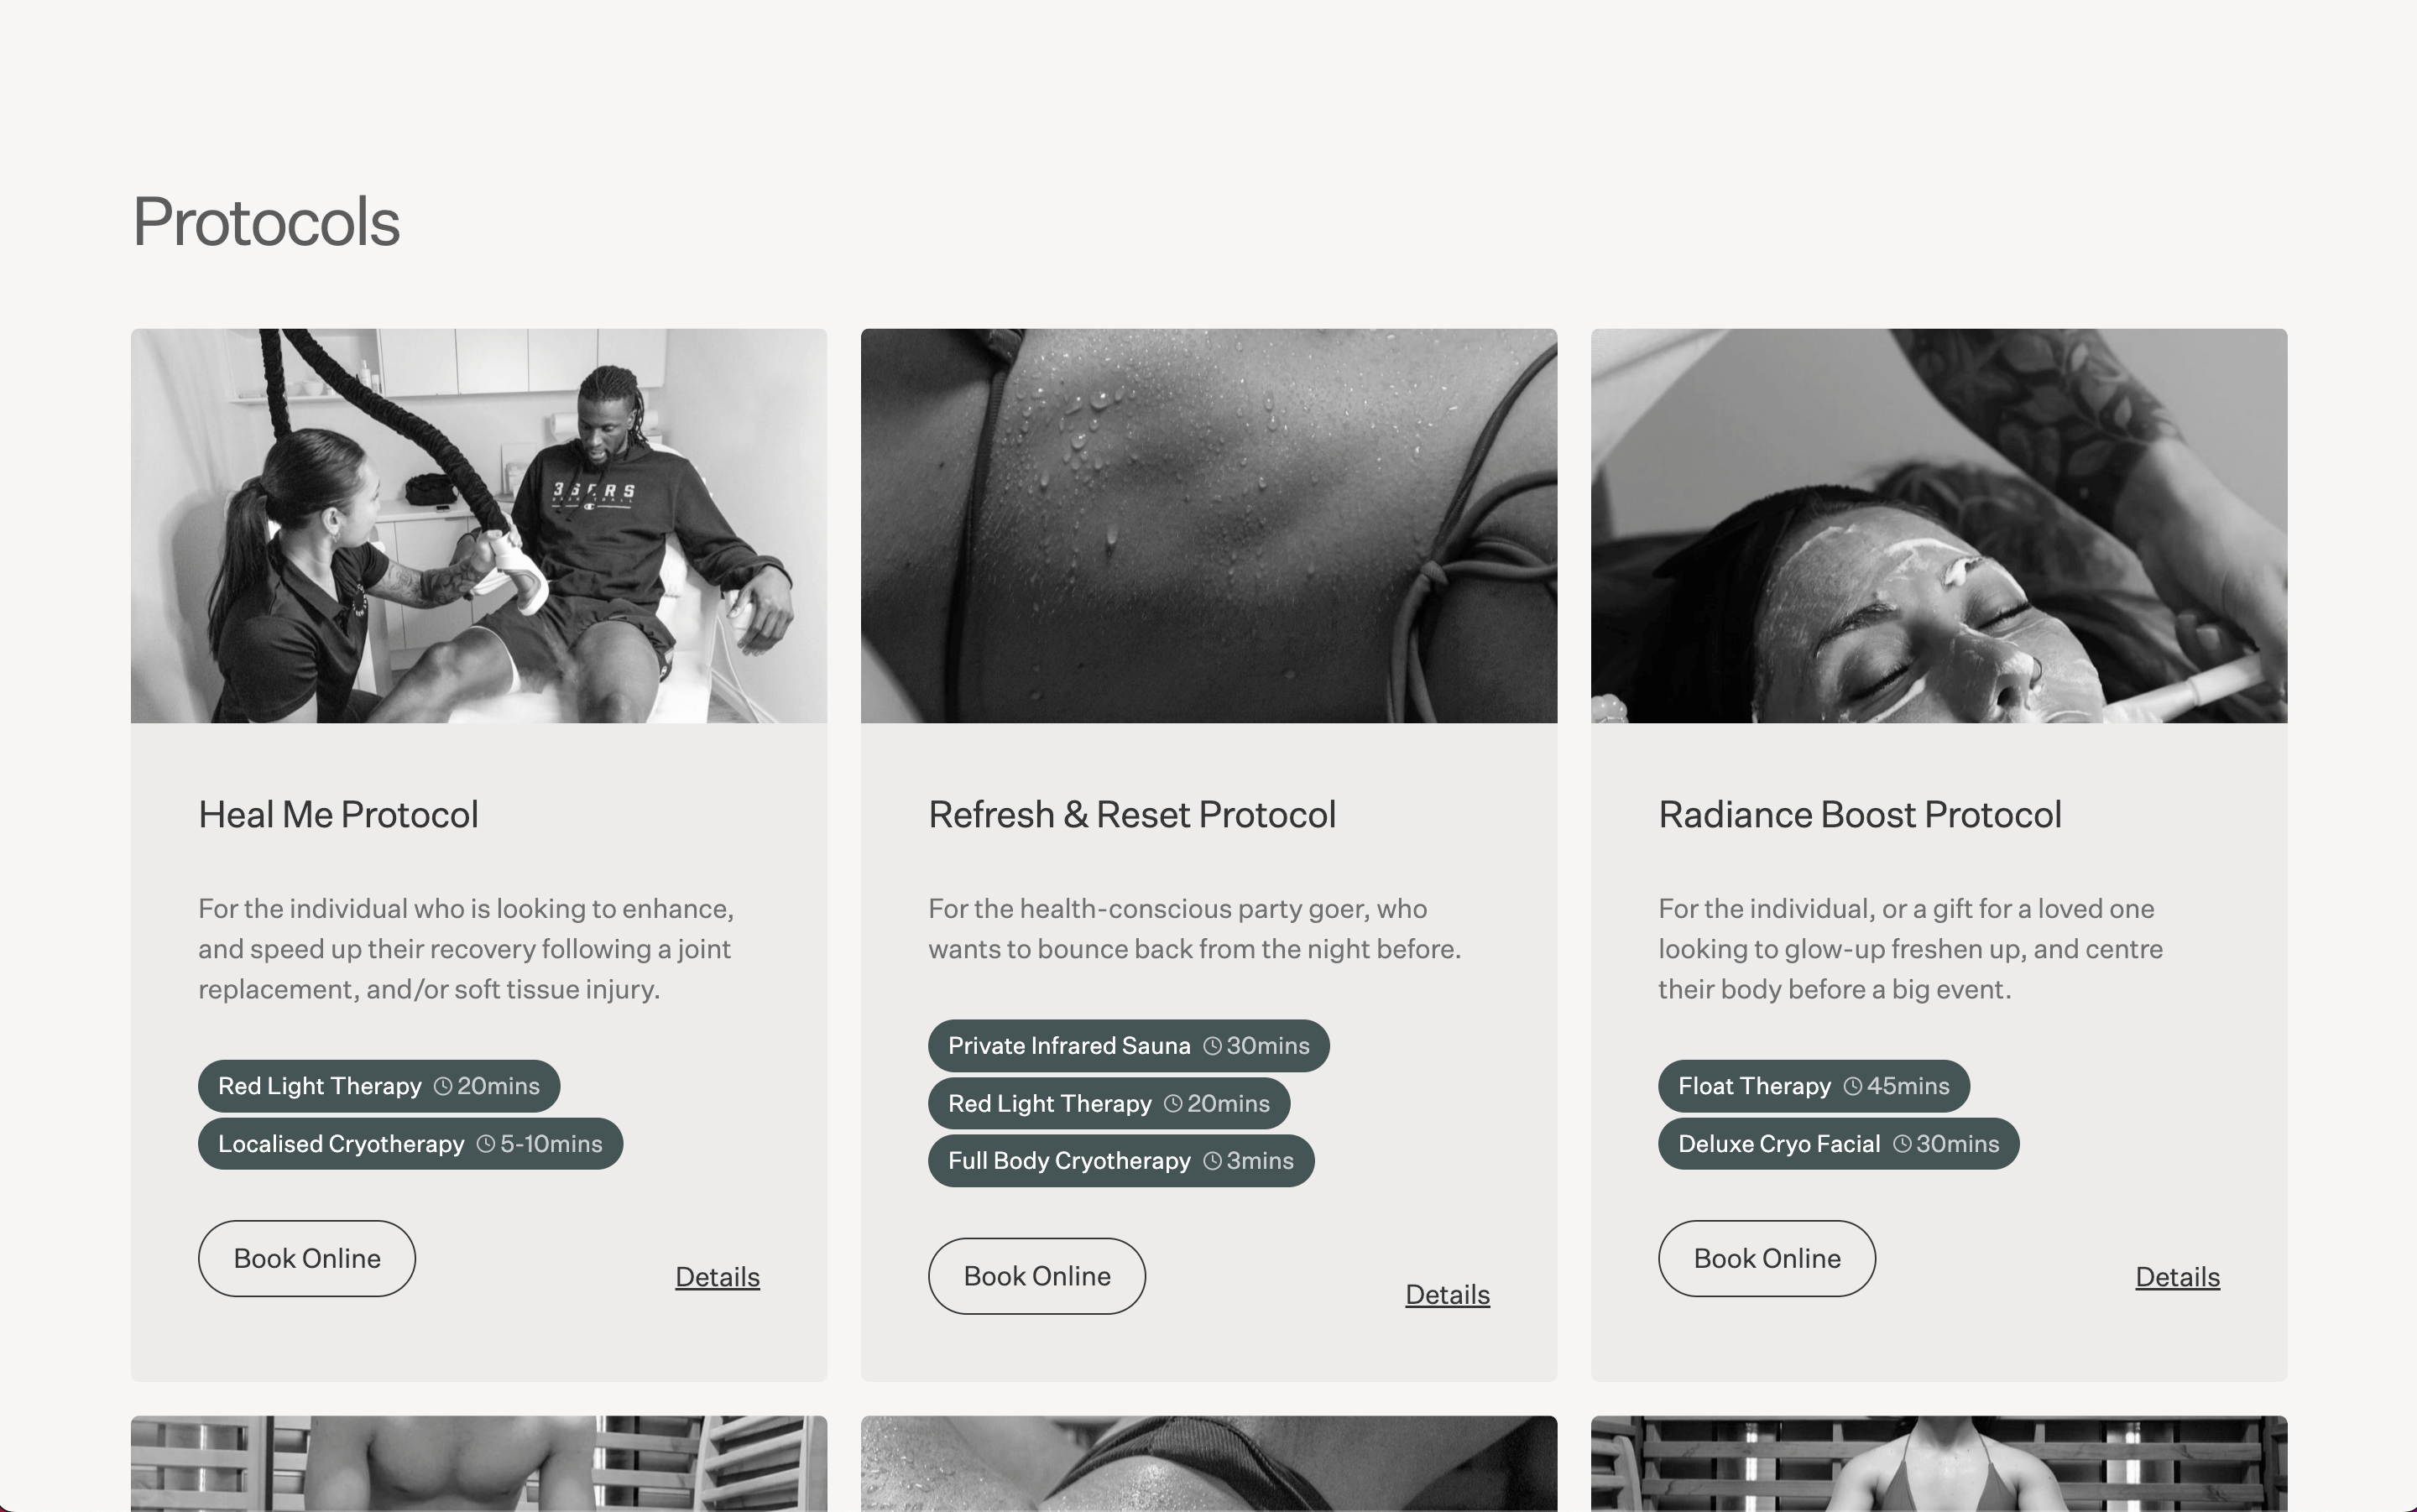Select the Localised Cryotherapy tag
Image resolution: width=2417 pixels, height=1512 pixels.
pos(410,1144)
